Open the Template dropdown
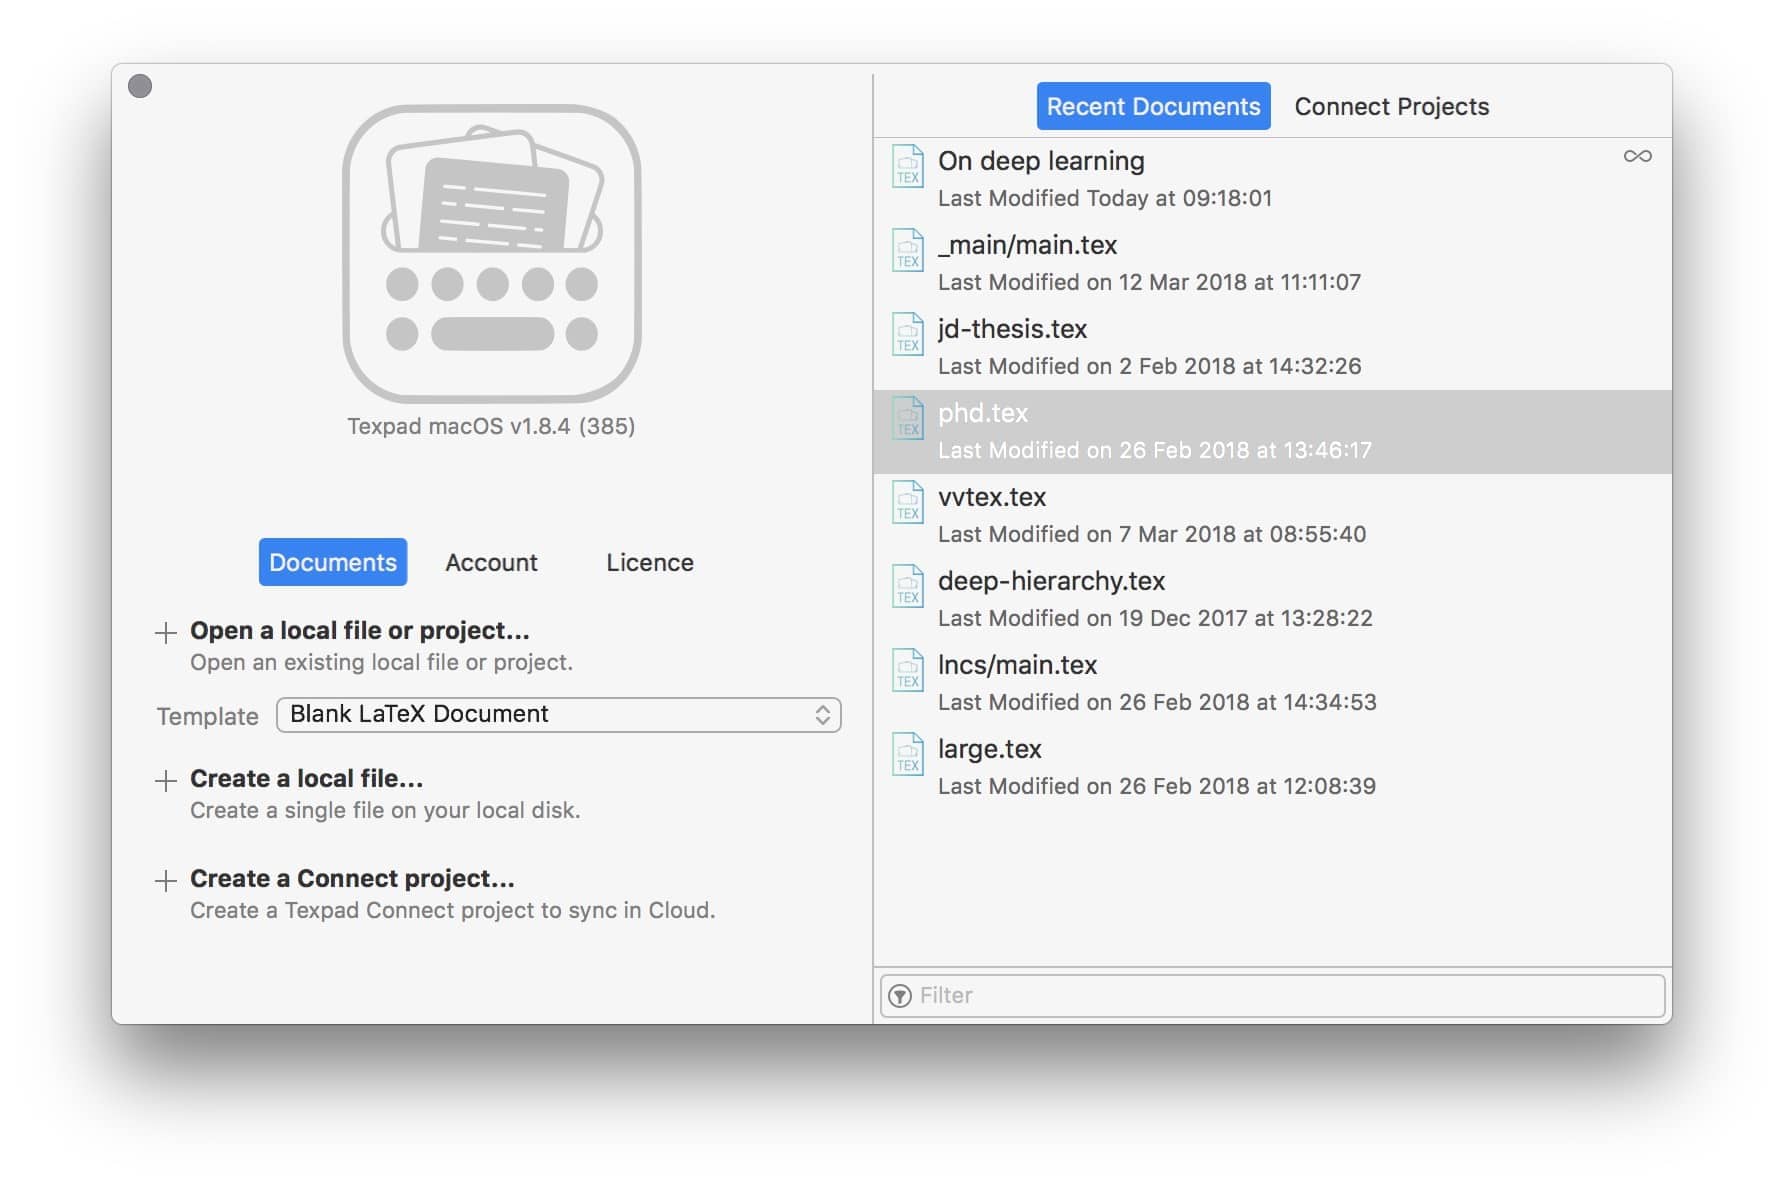The height and width of the screenshot is (1184, 1784). pyautogui.click(x=558, y=715)
